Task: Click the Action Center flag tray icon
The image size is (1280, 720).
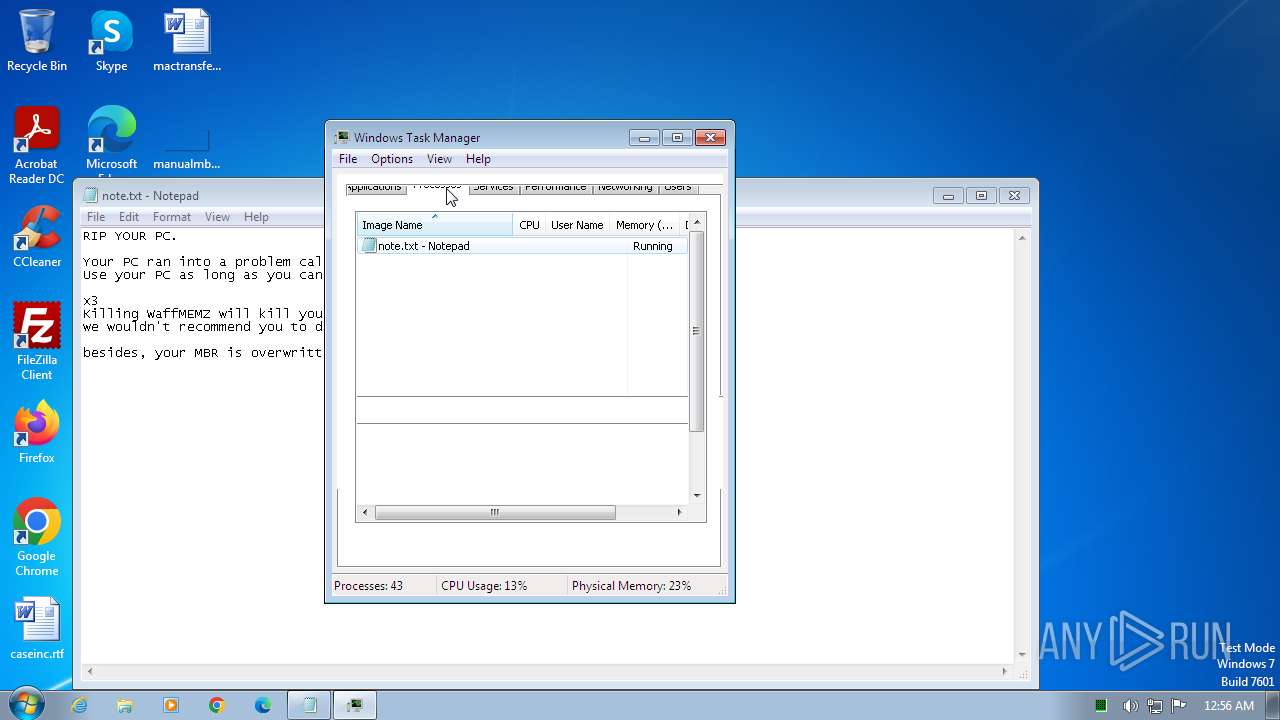Action: tap(1179, 706)
